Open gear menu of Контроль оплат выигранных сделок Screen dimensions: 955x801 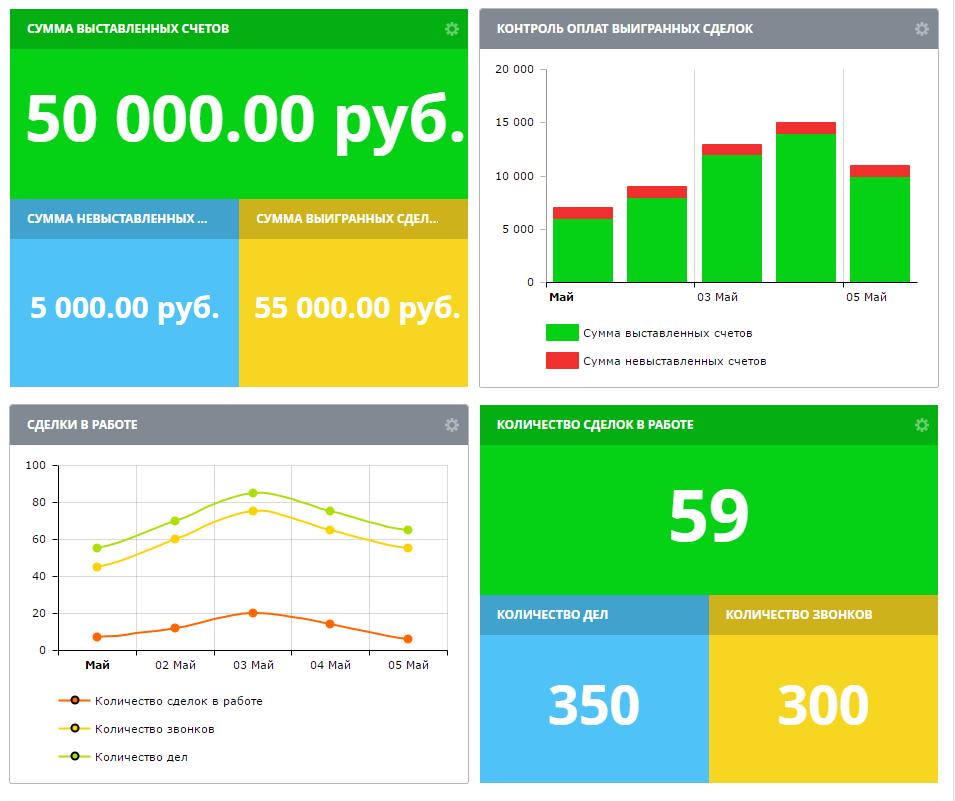pyautogui.click(x=921, y=29)
